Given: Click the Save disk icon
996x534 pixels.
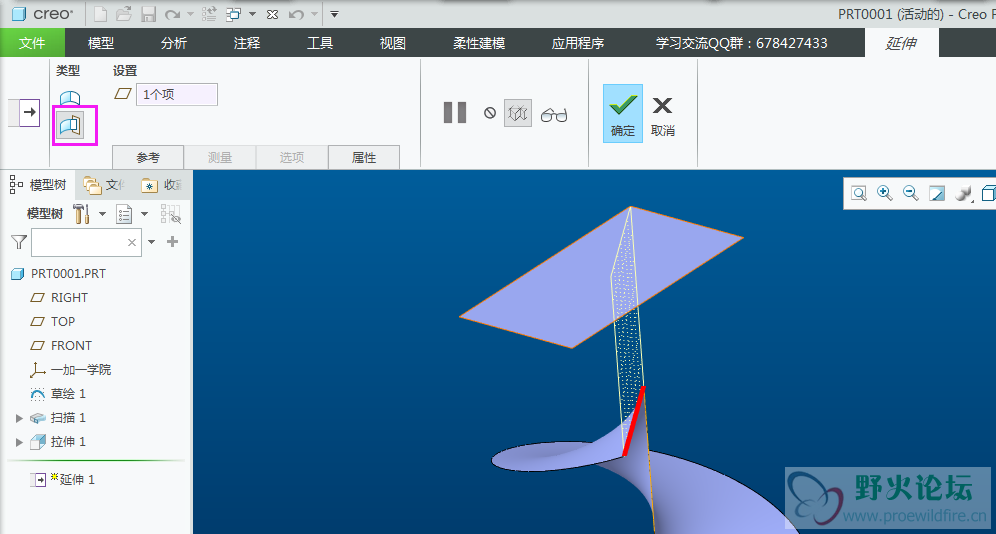Looking at the screenshot, I should pos(149,14).
